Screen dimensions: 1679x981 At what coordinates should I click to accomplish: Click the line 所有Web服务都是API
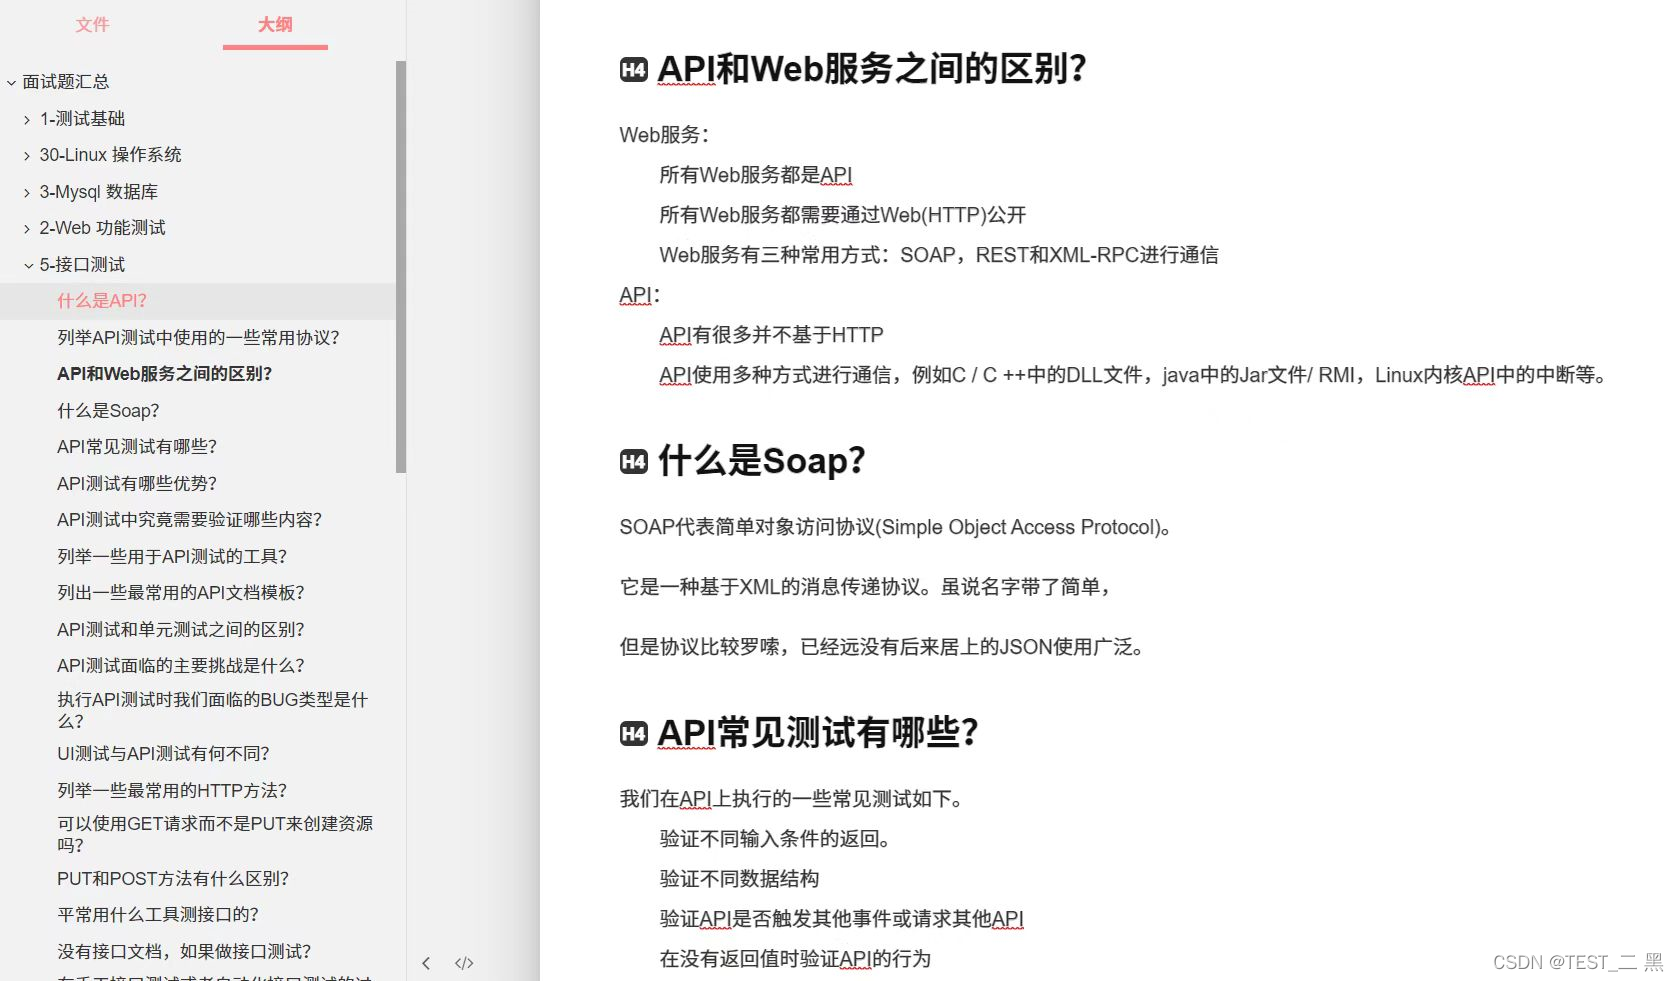(756, 175)
